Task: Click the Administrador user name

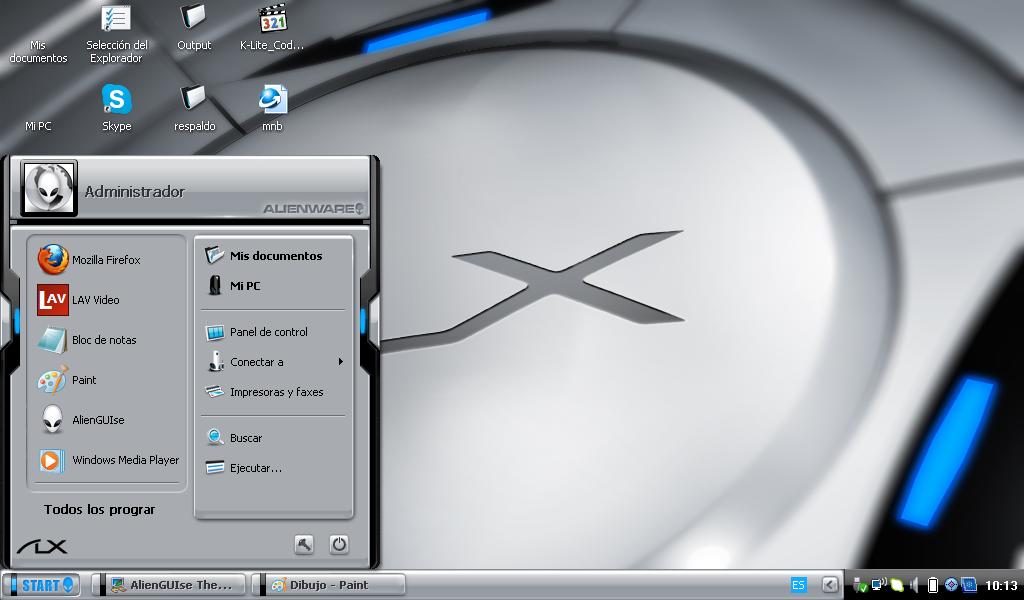Action: pos(135,191)
